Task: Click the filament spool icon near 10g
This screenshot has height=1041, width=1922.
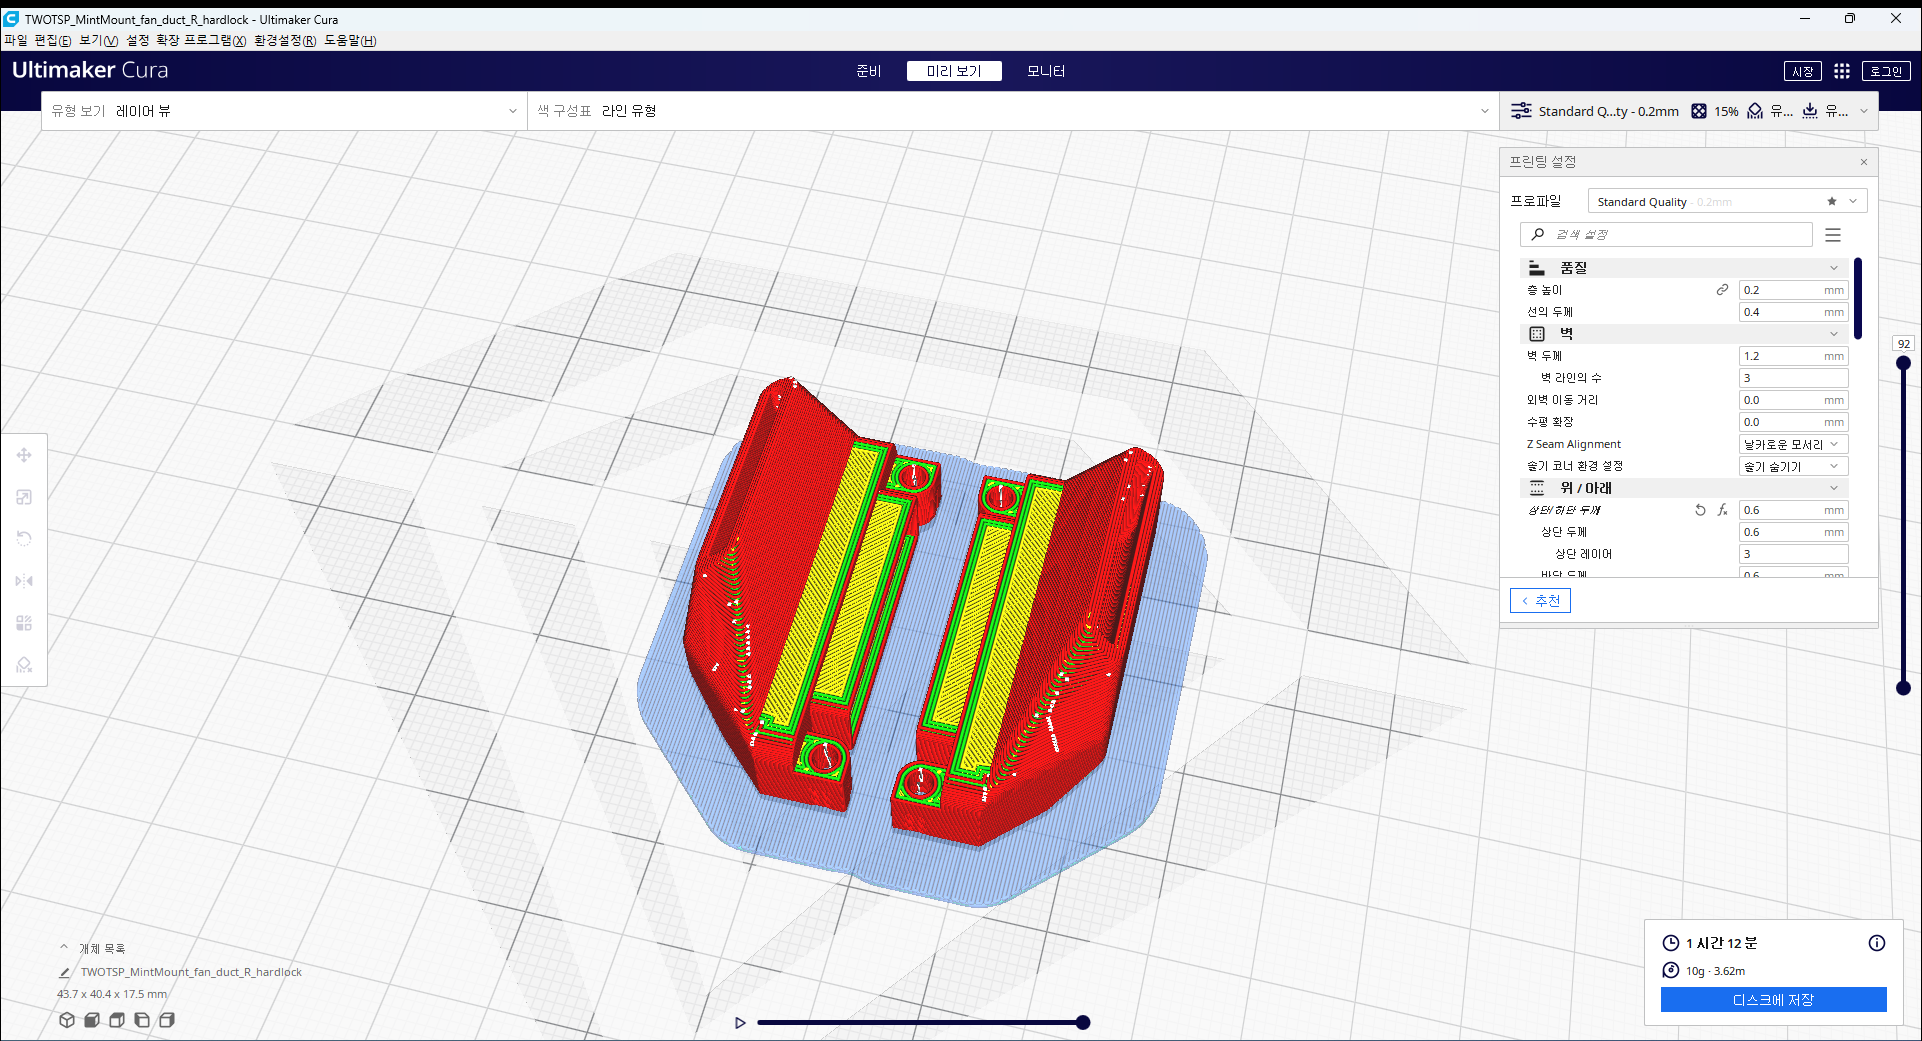Action: point(1671,970)
